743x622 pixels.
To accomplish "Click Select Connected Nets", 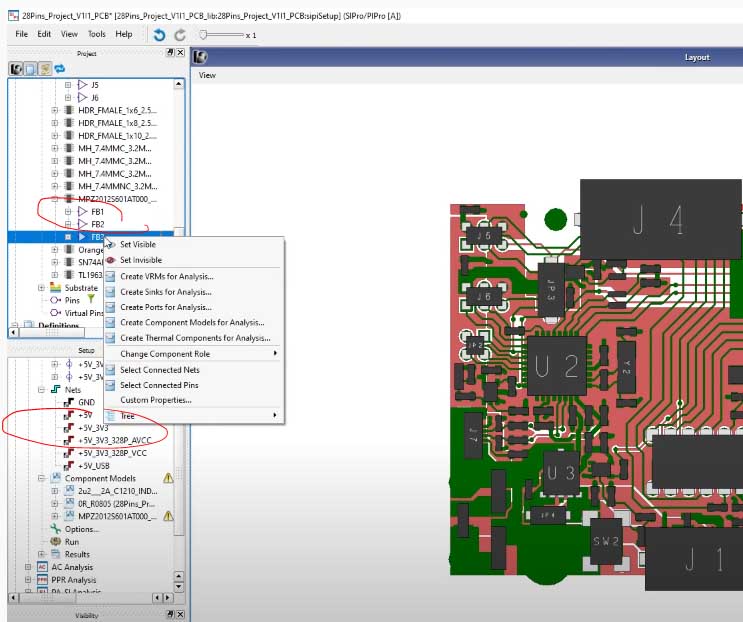I will tap(159, 370).
